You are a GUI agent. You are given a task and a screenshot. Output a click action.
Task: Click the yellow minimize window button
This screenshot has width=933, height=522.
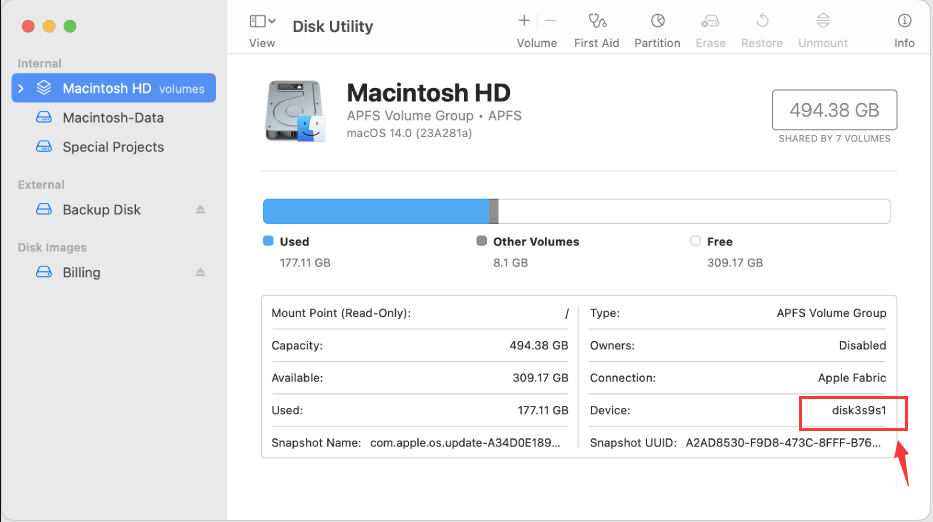click(49, 26)
